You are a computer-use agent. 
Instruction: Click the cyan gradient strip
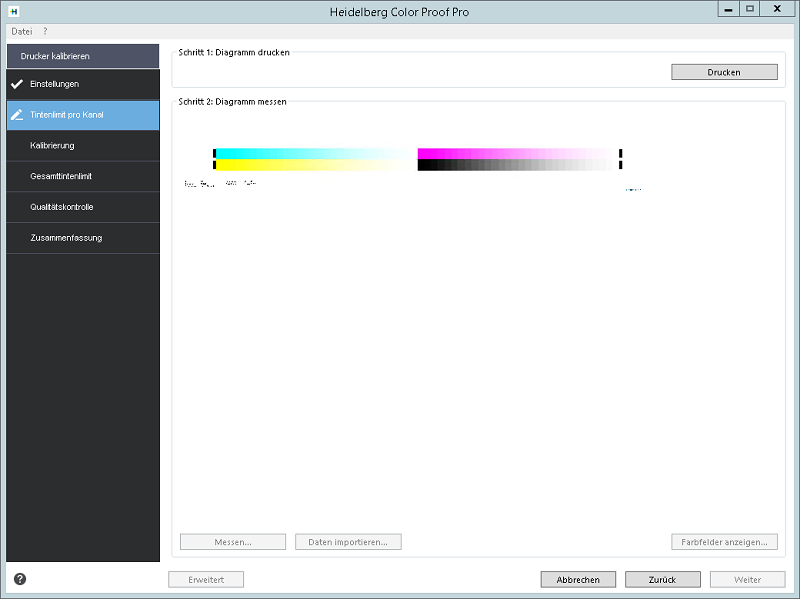[316, 154]
